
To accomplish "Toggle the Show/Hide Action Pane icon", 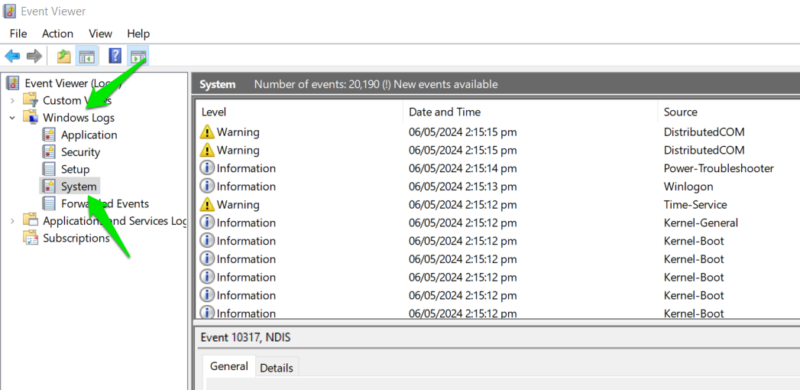I will pyautogui.click(x=138, y=56).
